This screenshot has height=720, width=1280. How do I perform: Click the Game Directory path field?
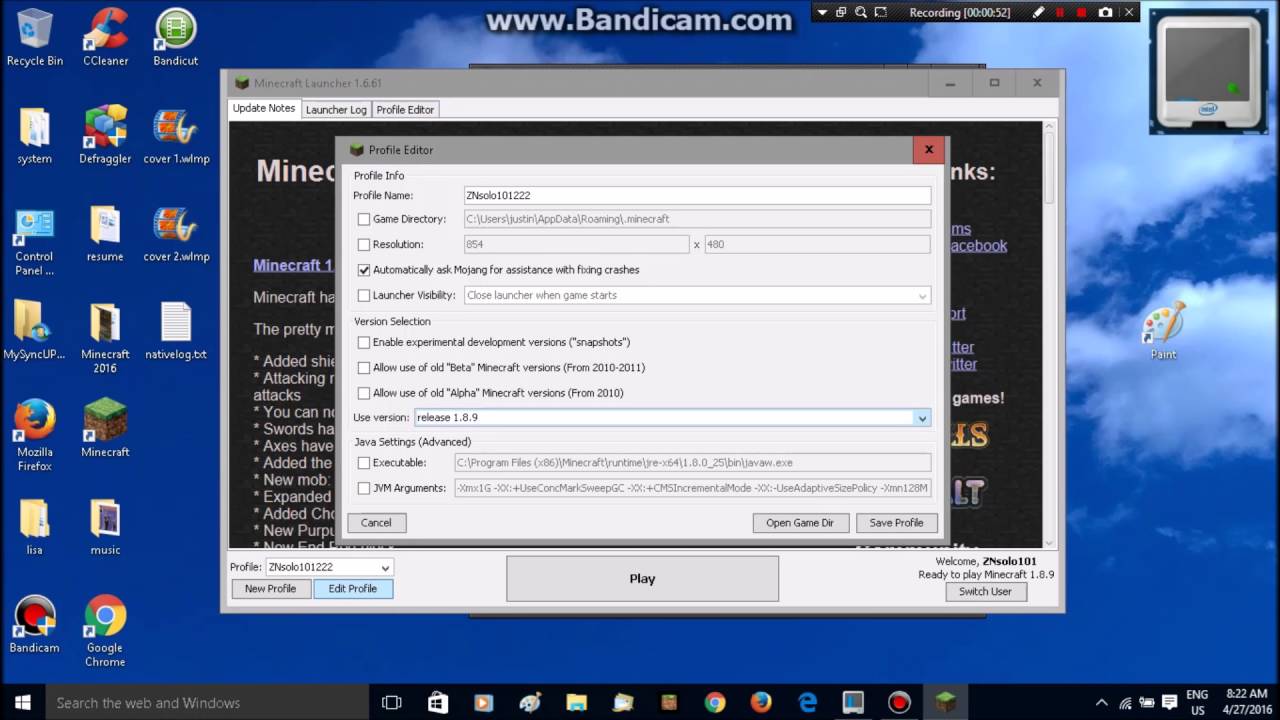pos(697,219)
